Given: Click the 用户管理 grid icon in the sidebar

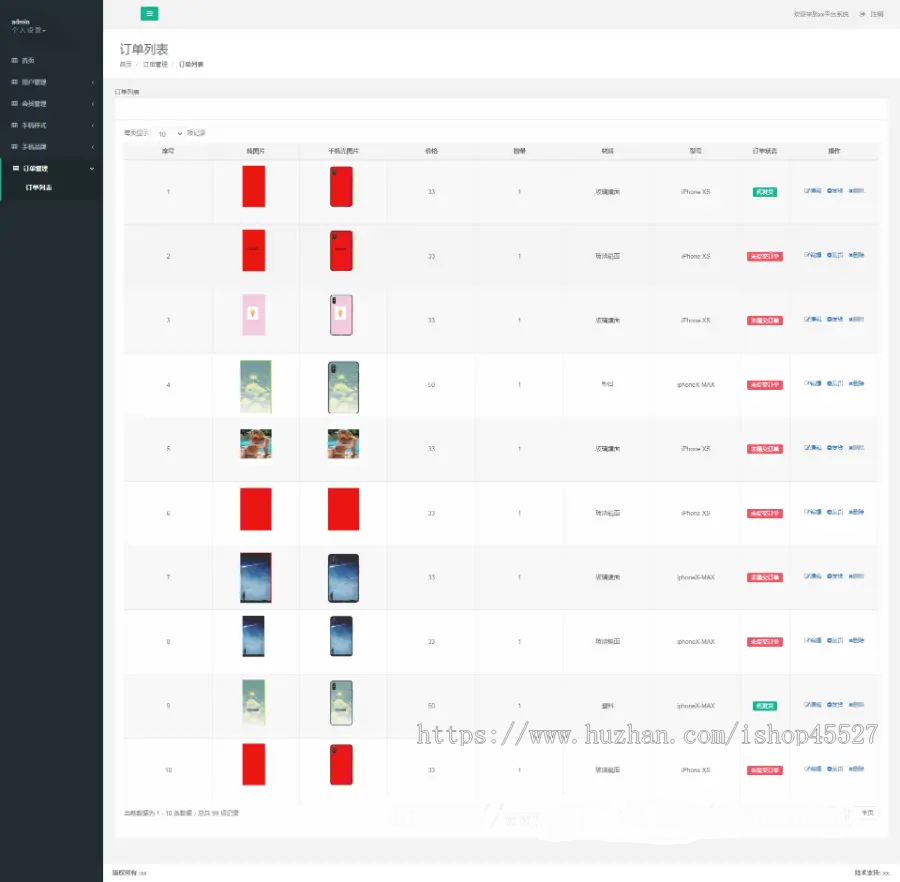Looking at the screenshot, I should click(x=14, y=82).
